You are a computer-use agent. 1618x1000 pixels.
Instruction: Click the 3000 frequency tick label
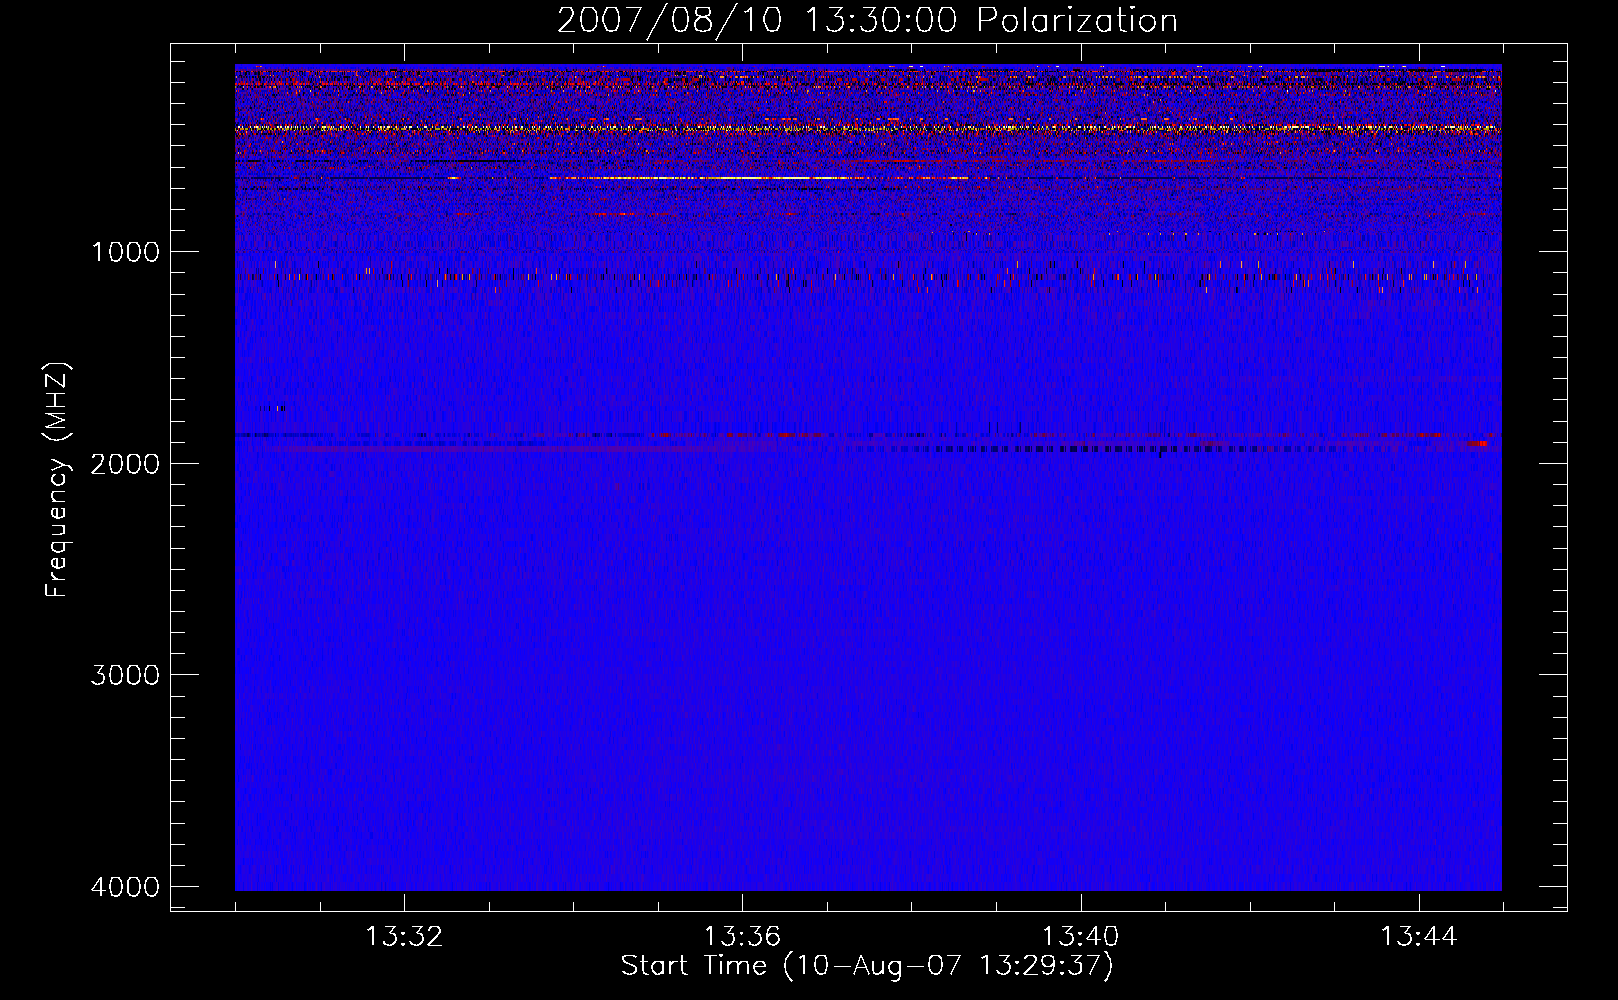pos(125,675)
